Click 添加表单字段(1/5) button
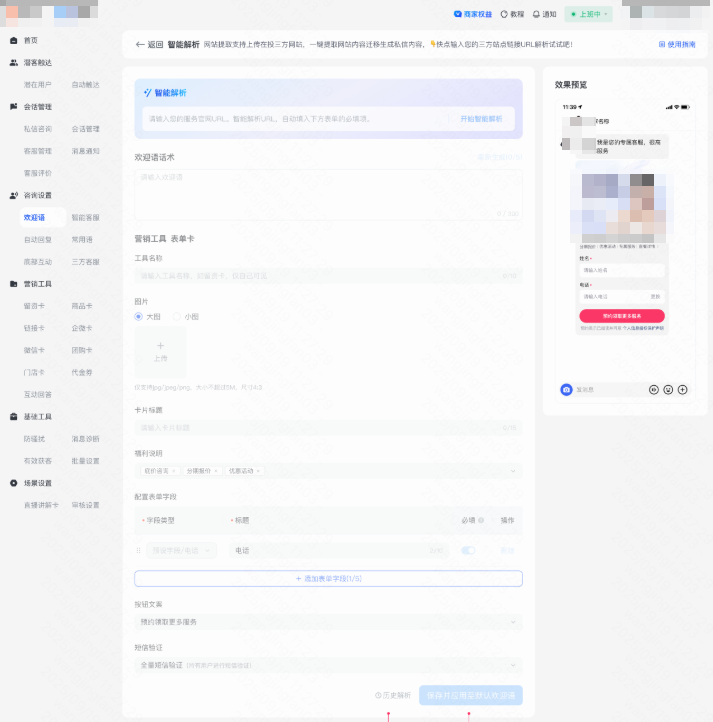This screenshot has width=713, height=722. point(328,579)
